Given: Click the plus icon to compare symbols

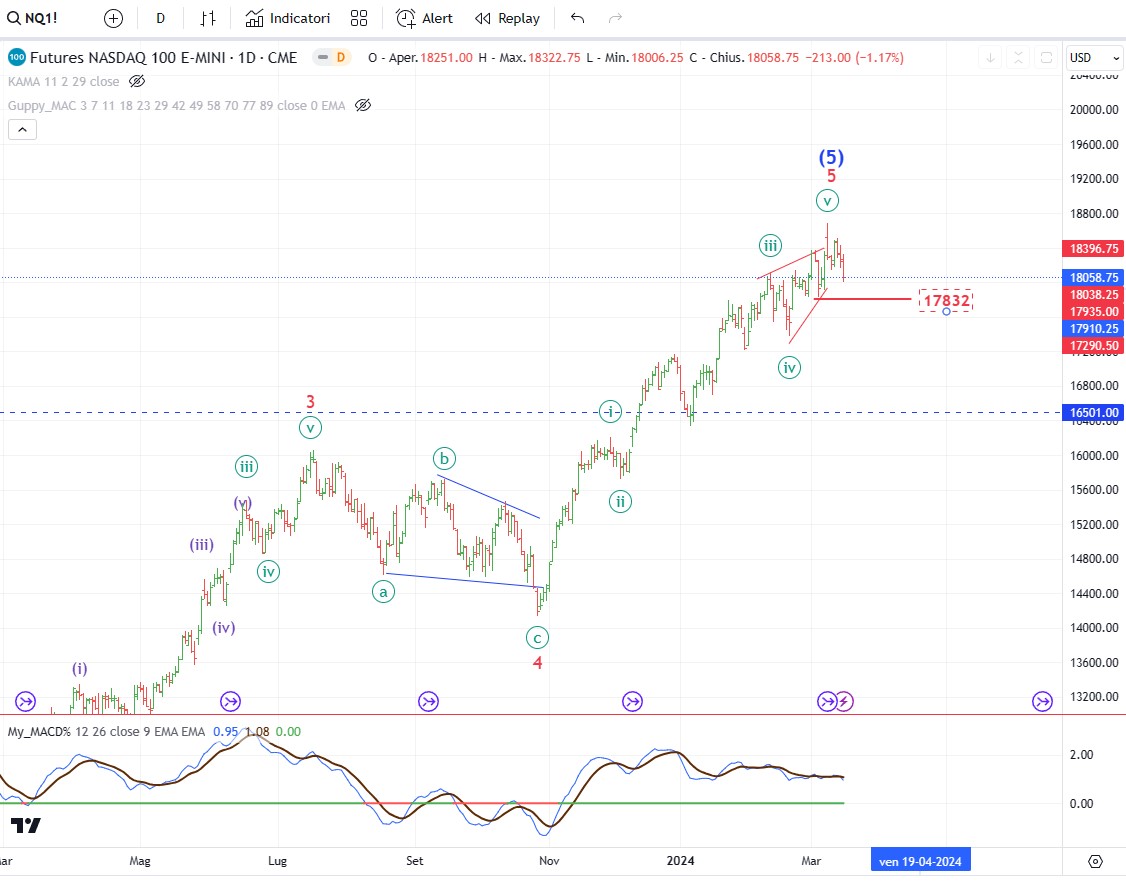Looking at the screenshot, I should pos(113,18).
